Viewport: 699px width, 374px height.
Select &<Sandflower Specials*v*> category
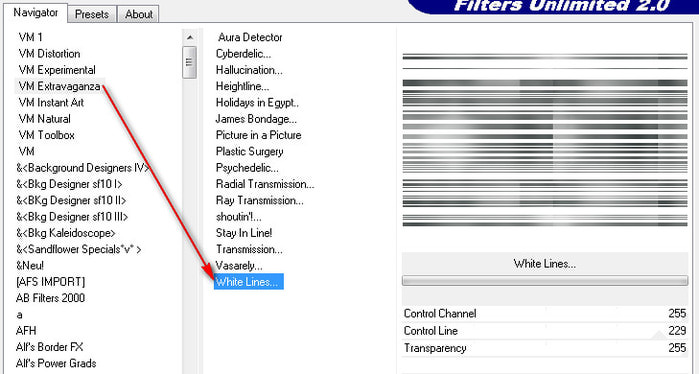coord(79,249)
